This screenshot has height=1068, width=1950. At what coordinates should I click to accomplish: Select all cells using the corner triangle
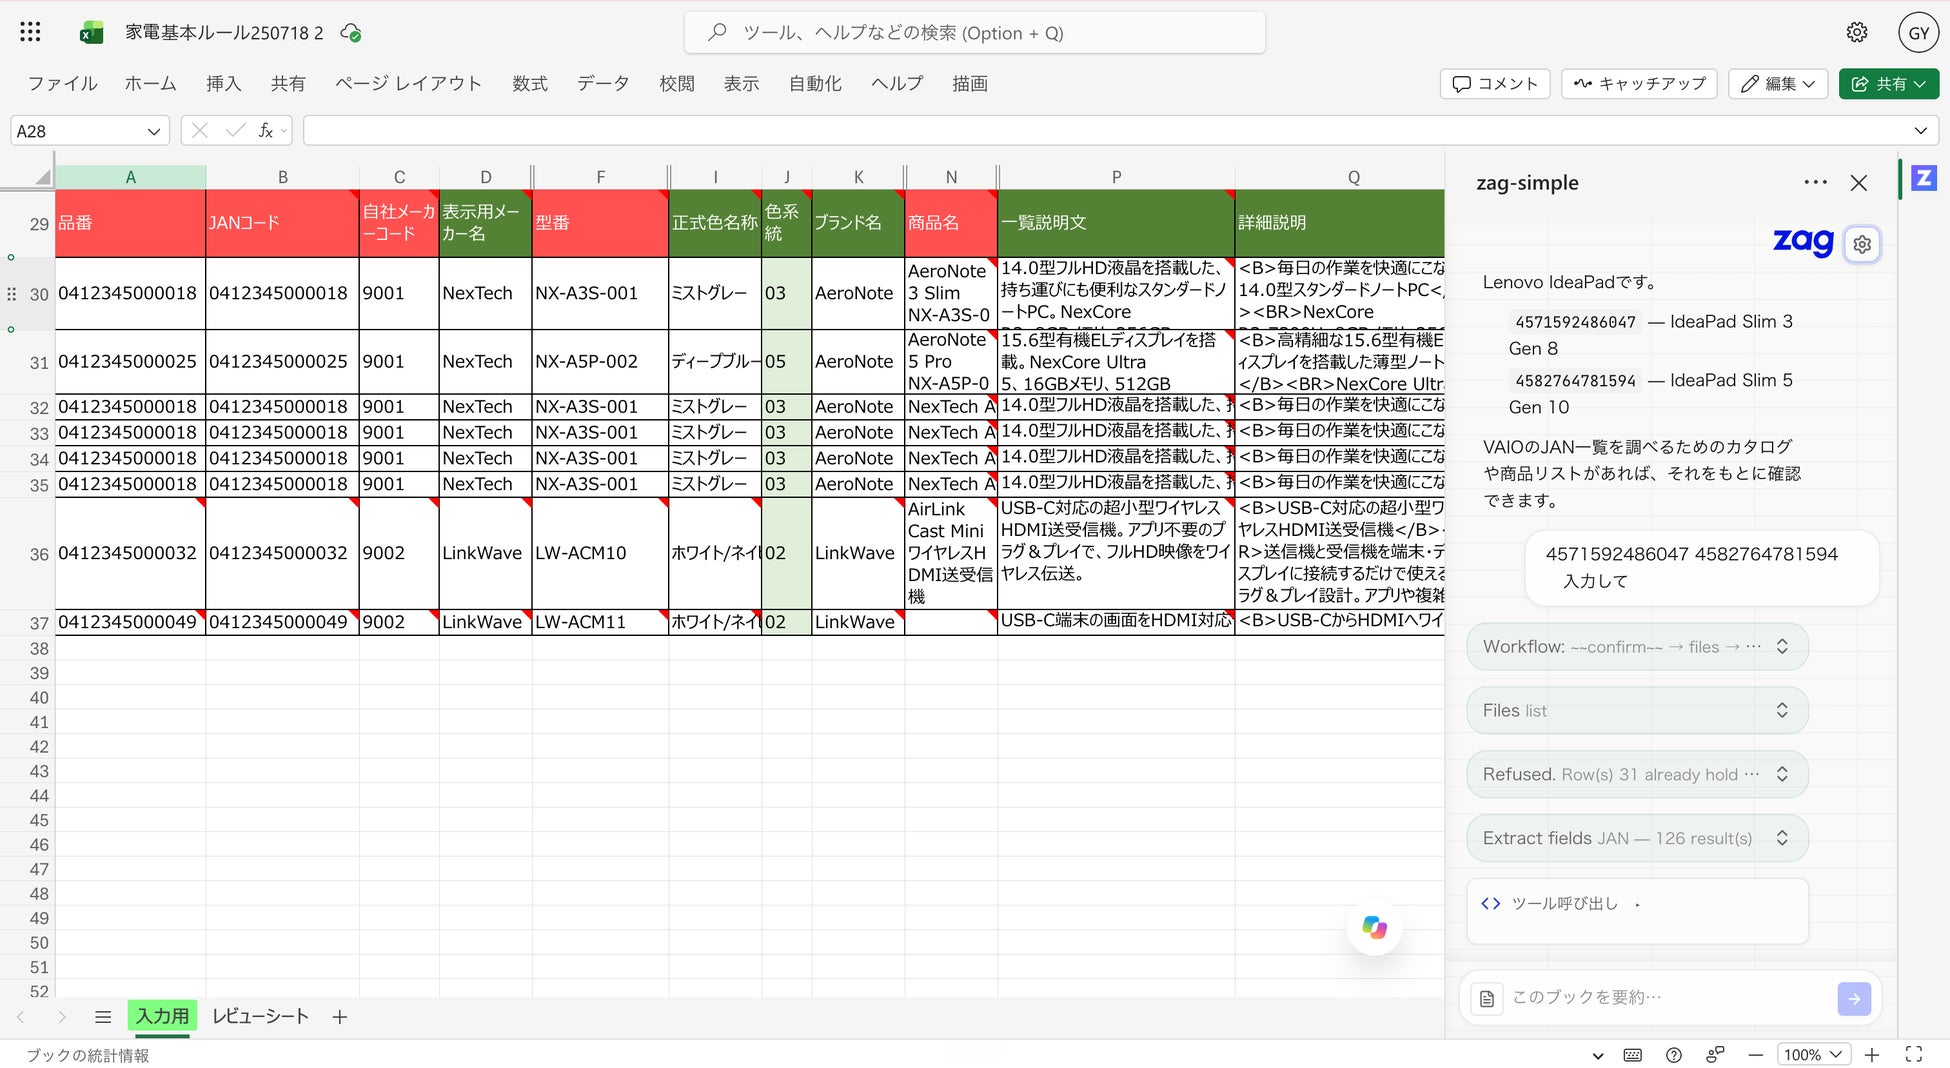41,177
